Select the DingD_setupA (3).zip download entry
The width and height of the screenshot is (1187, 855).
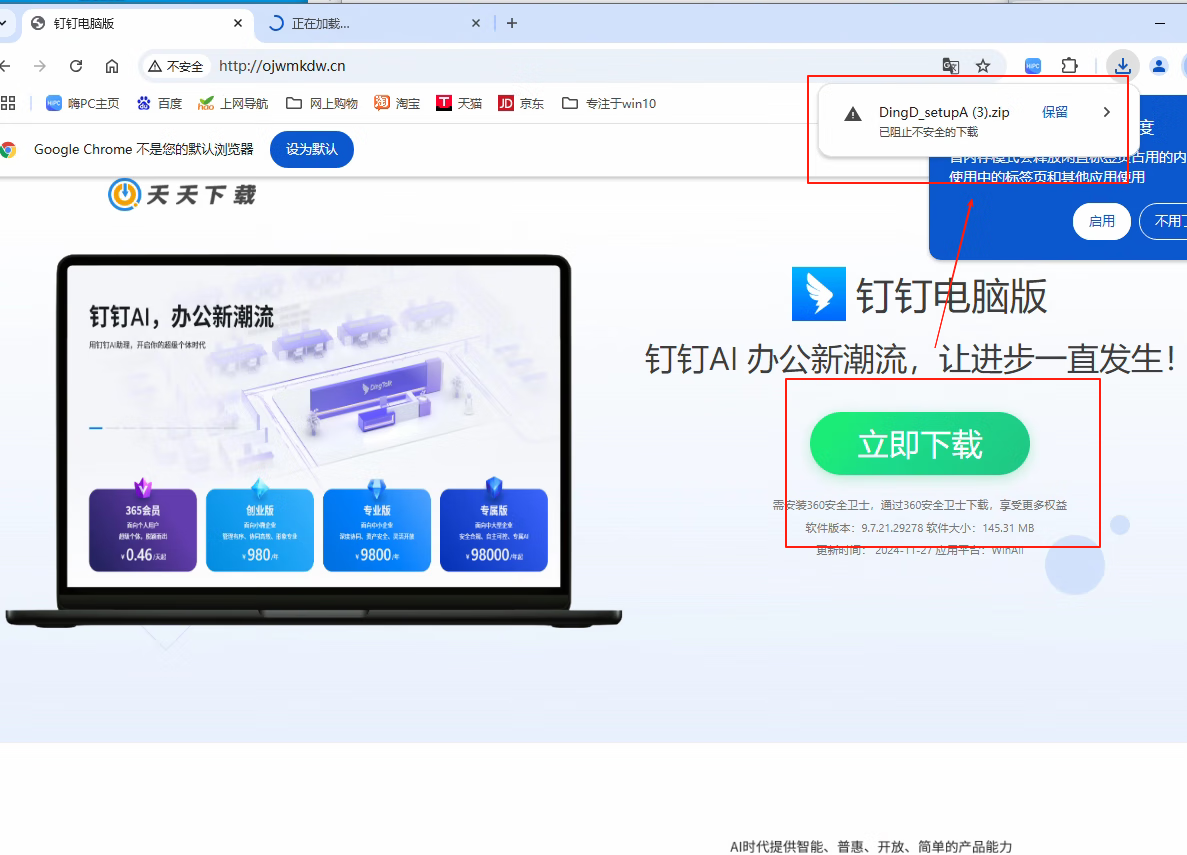pyautogui.click(x=944, y=112)
